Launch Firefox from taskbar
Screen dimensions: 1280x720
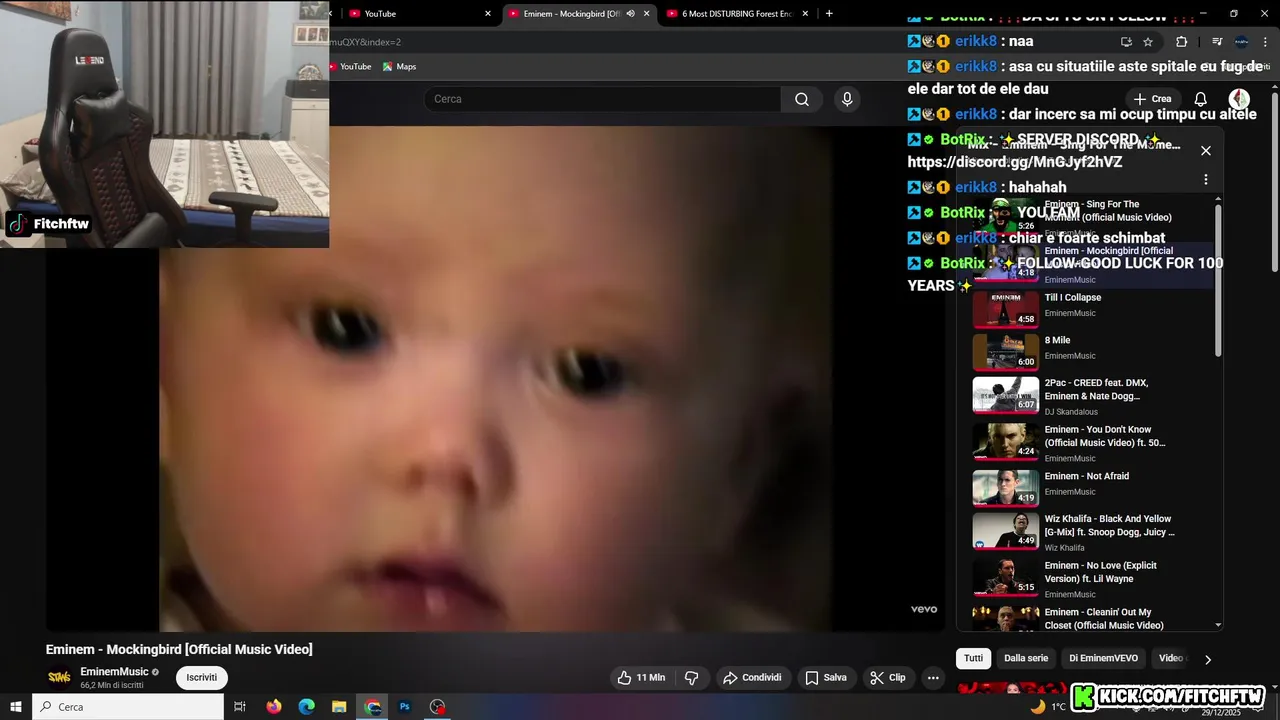coord(274,707)
